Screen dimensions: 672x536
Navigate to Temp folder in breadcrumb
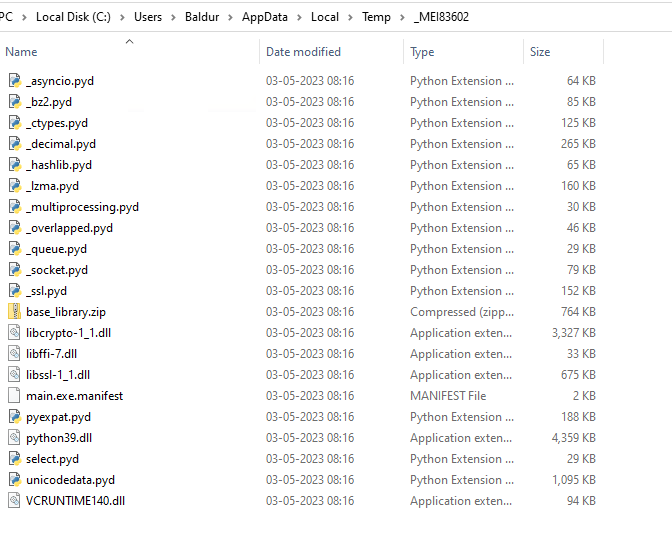tap(376, 17)
